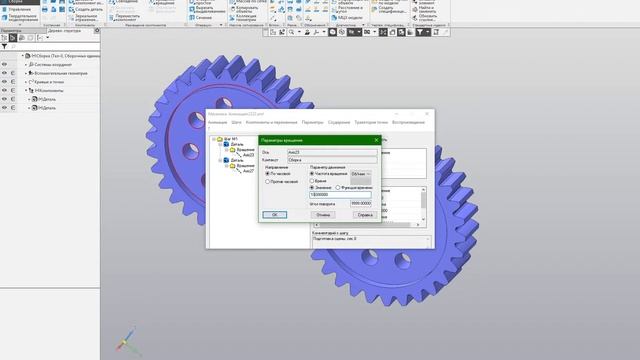
Task: Click vertical scrollbar in animation window list
Action: pos(423,200)
